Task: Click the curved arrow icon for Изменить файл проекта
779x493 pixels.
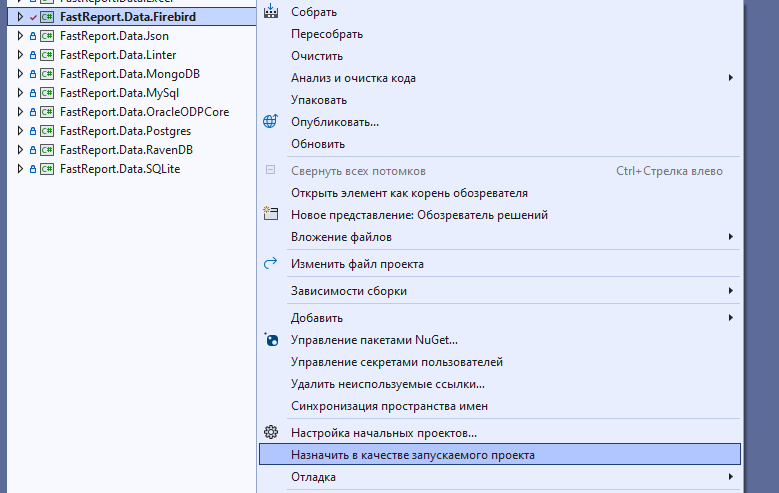Action: pyautogui.click(x=270, y=263)
